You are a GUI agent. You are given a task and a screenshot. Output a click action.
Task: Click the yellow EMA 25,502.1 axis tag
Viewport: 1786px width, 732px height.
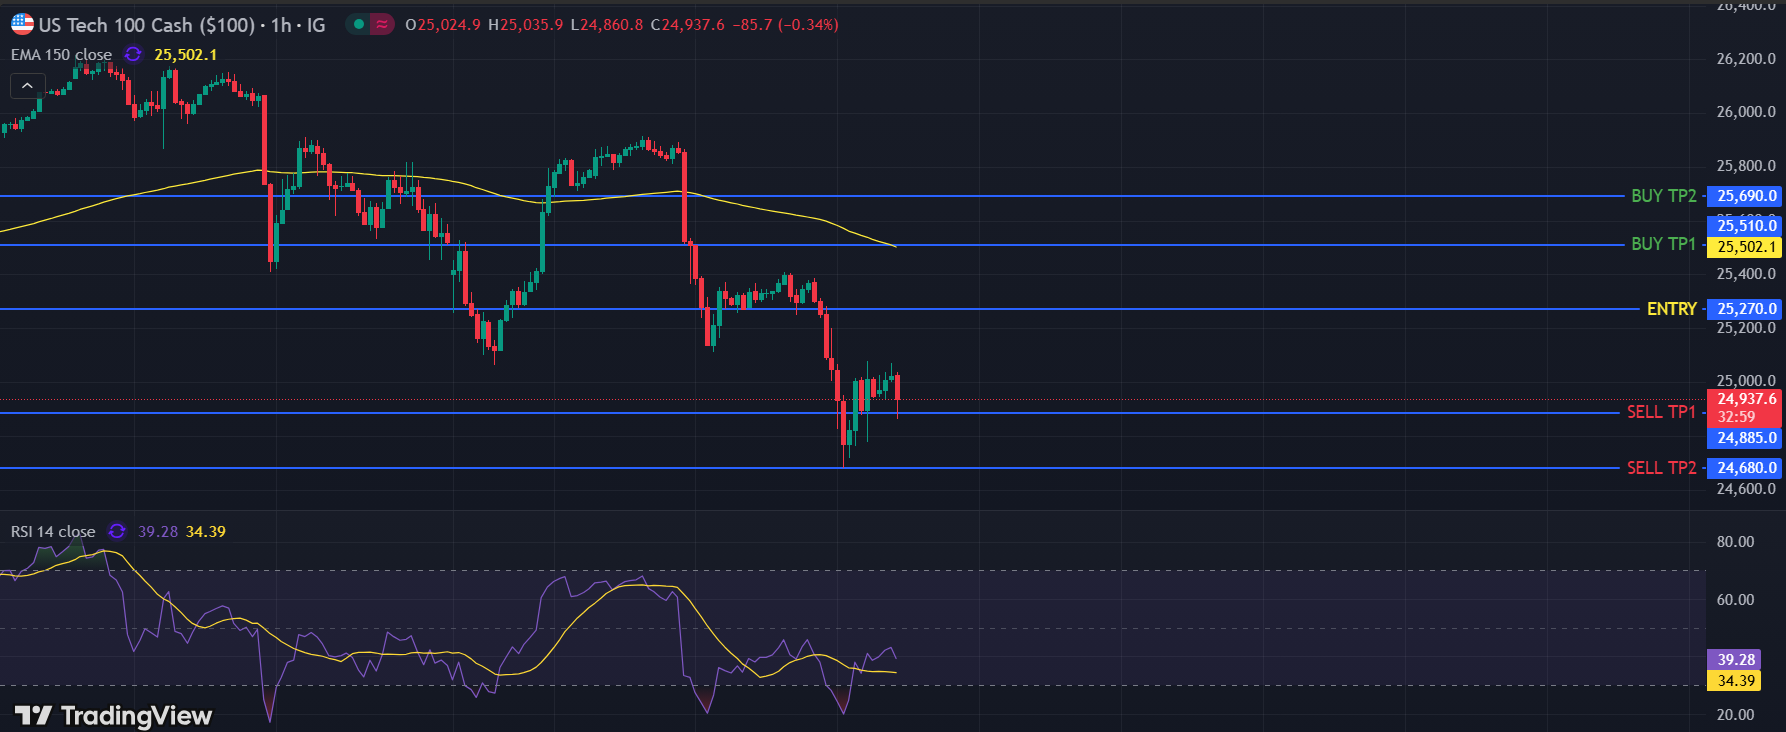tap(1746, 247)
